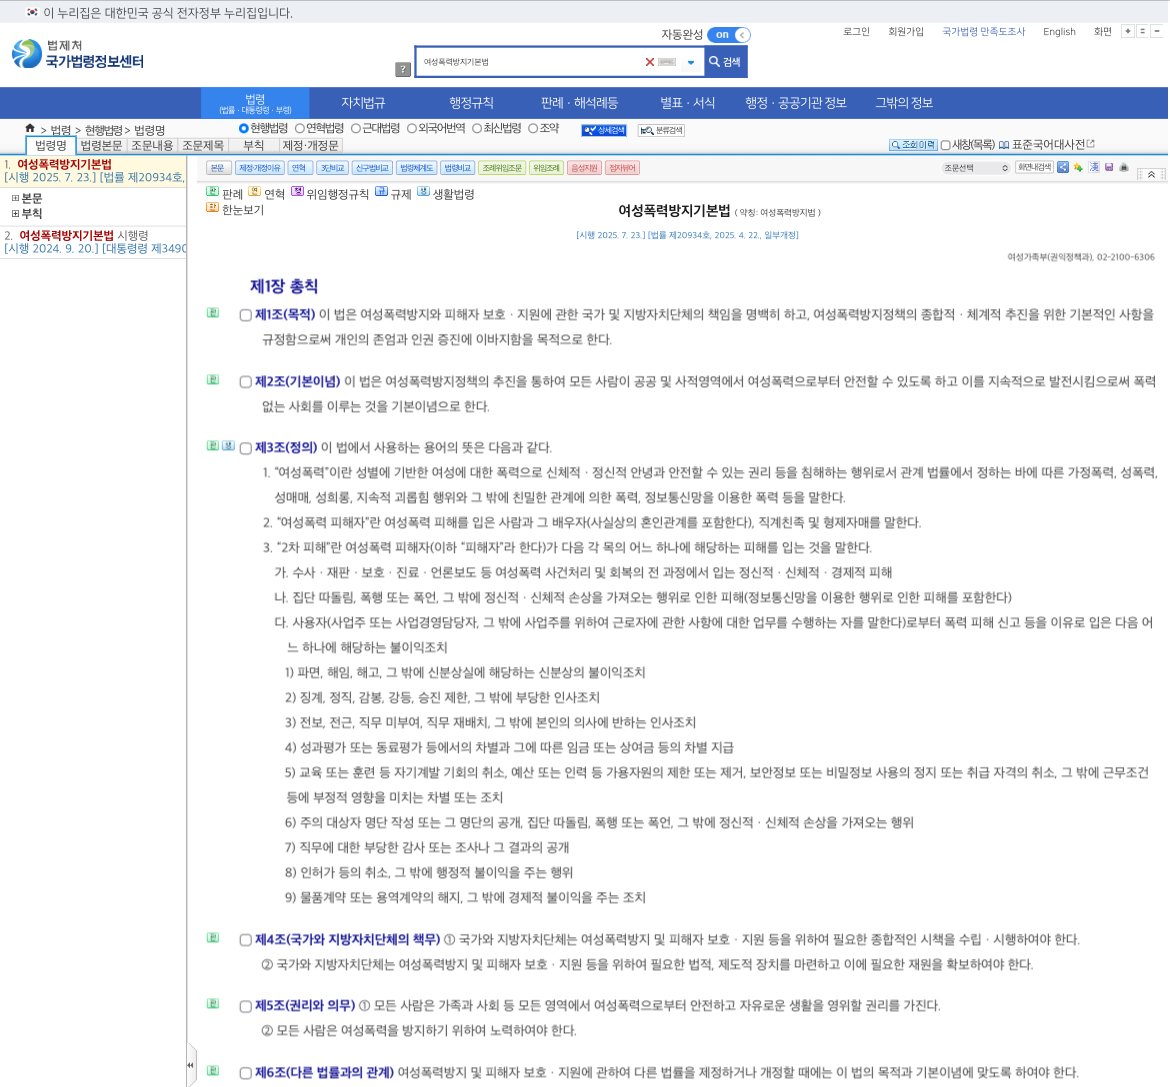Click into the law search input field
Viewport: 1170px width, 1087px height.
point(530,62)
